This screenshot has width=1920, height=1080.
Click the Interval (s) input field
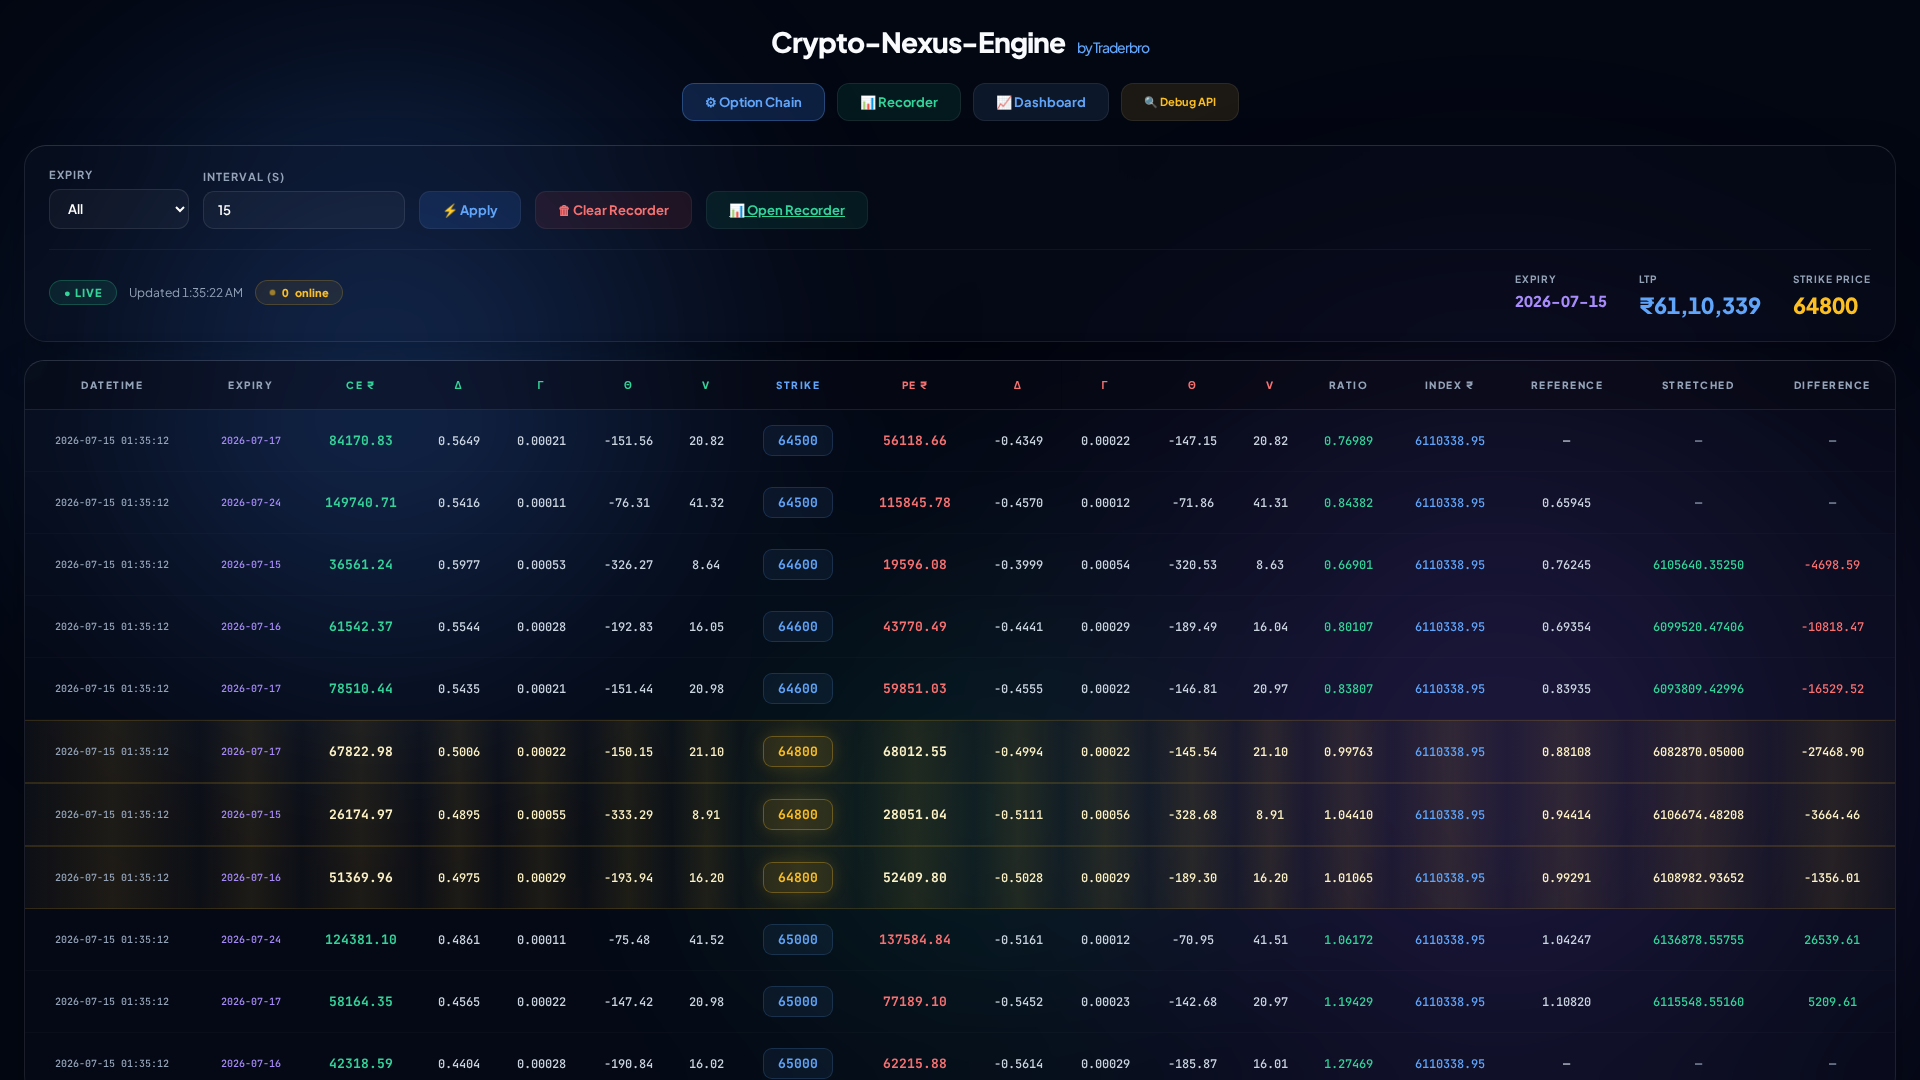303,210
